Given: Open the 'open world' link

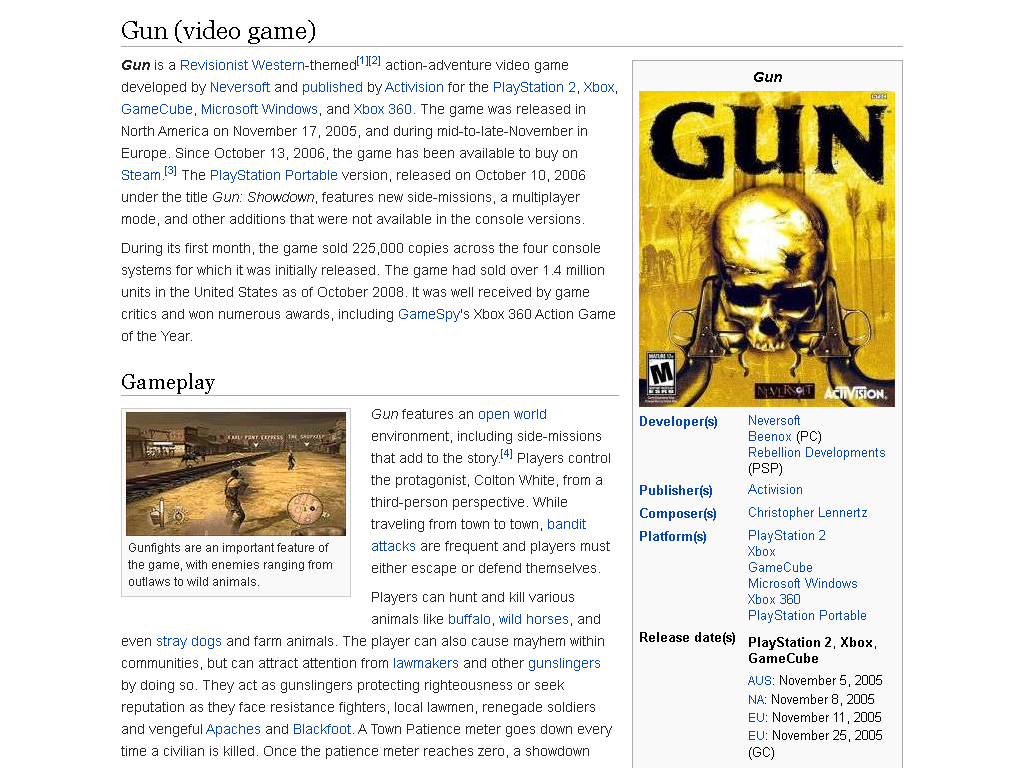Looking at the screenshot, I should pyautogui.click(x=512, y=414).
